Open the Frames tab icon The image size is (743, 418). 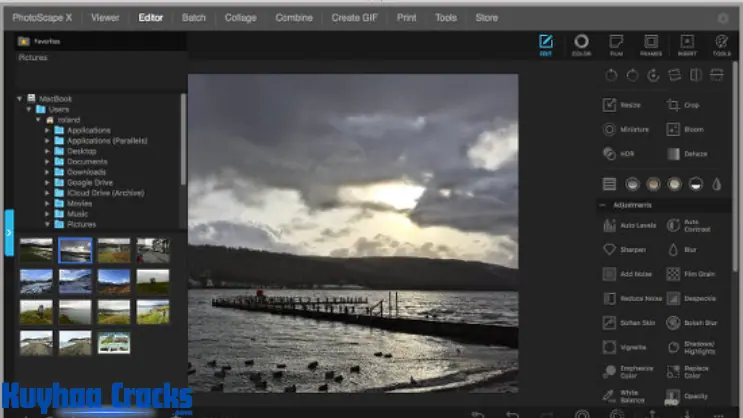(651, 45)
